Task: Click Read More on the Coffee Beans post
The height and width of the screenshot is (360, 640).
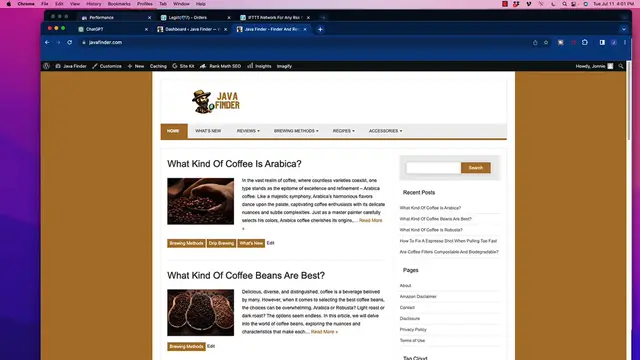Action: [x=324, y=332]
